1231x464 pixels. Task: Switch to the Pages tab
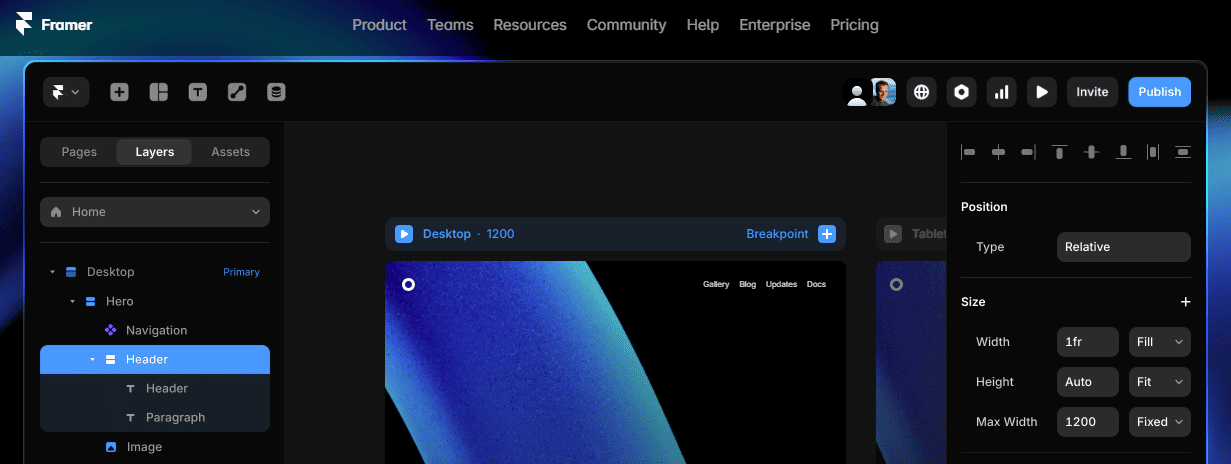tap(79, 152)
